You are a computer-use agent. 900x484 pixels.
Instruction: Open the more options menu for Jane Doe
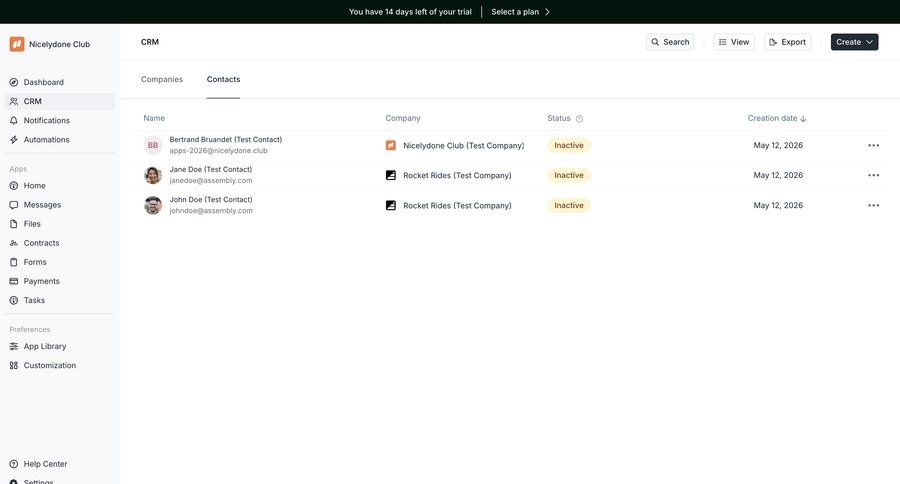click(x=874, y=175)
